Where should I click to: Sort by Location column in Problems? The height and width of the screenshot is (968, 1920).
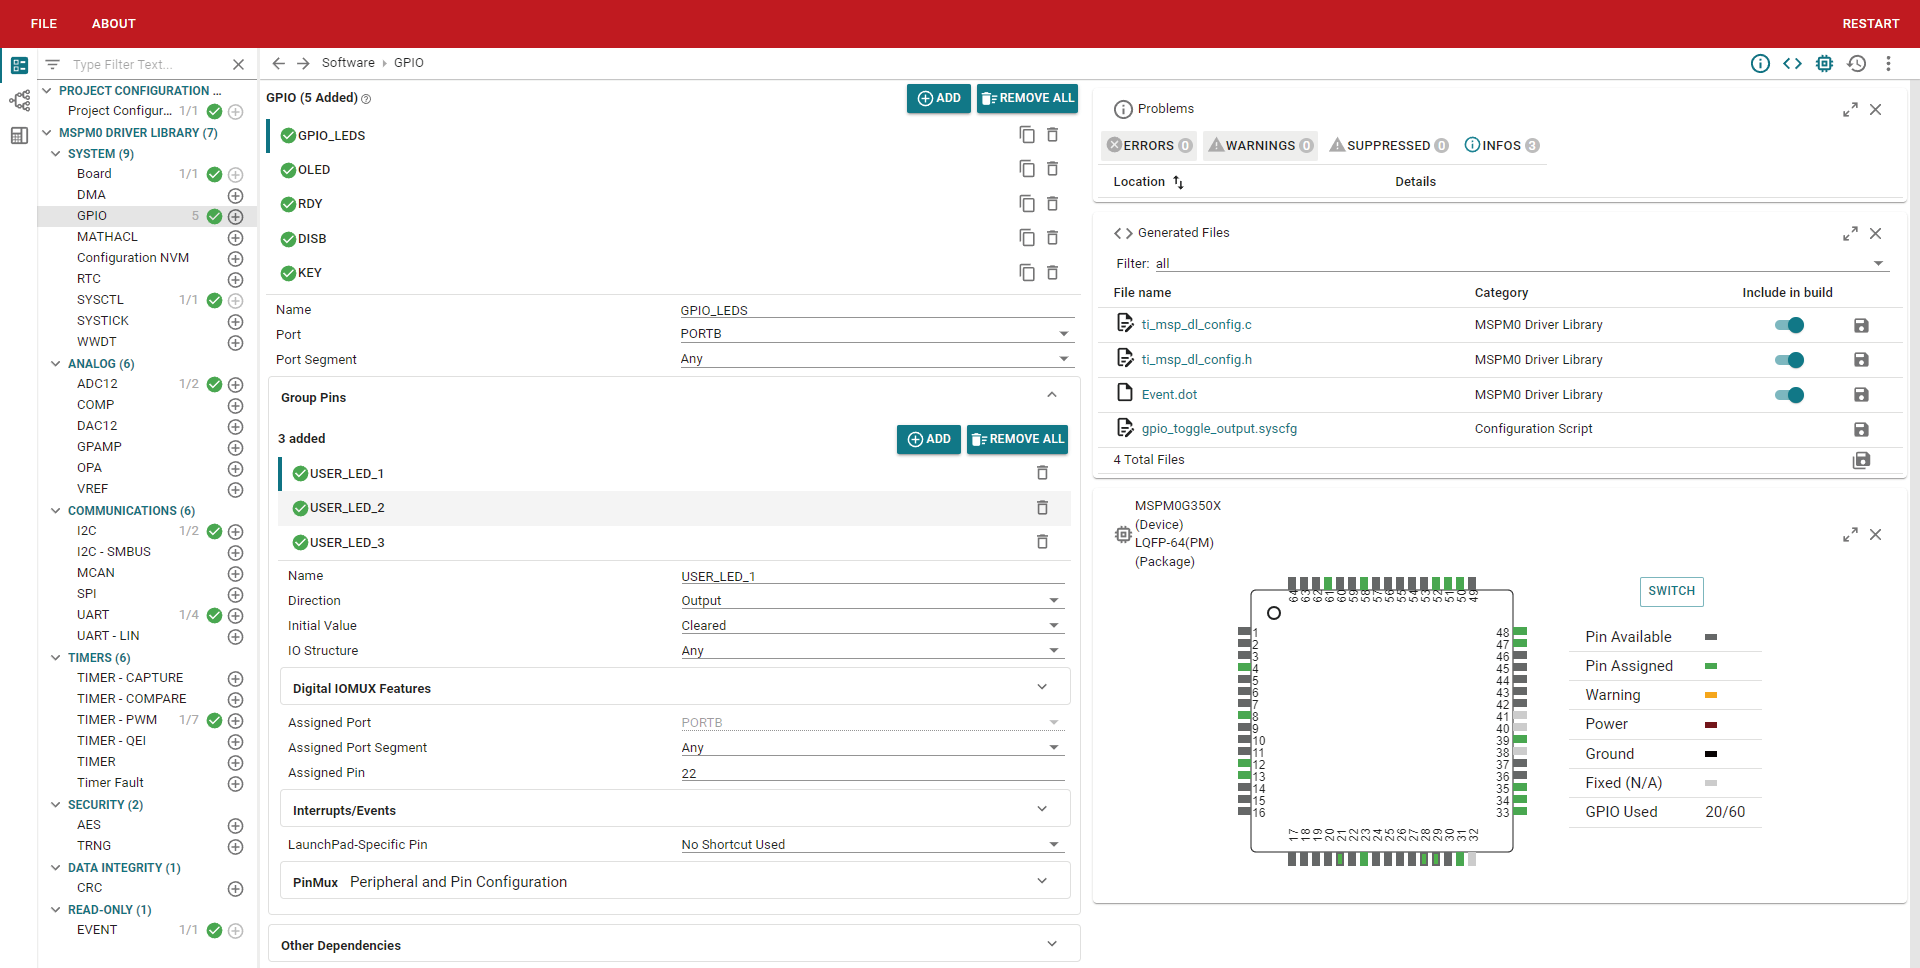click(1148, 182)
